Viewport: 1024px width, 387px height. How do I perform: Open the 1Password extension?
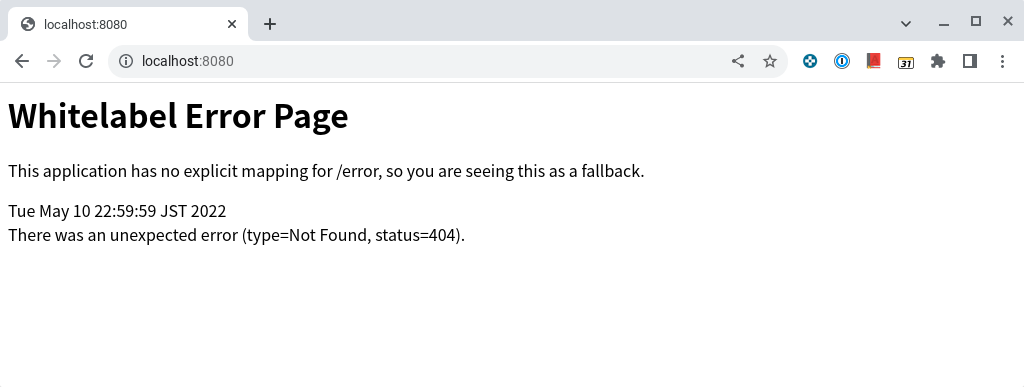[842, 61]
